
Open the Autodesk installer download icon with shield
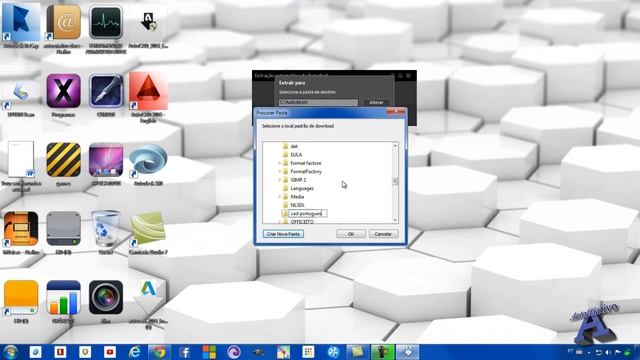tap(148, 22)
